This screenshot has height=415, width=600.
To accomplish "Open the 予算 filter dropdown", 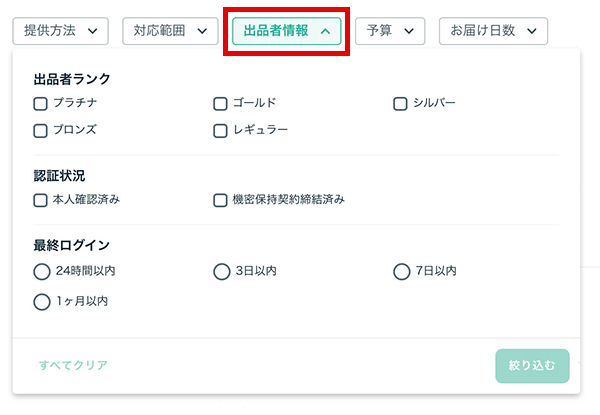I will coord(390,31).
